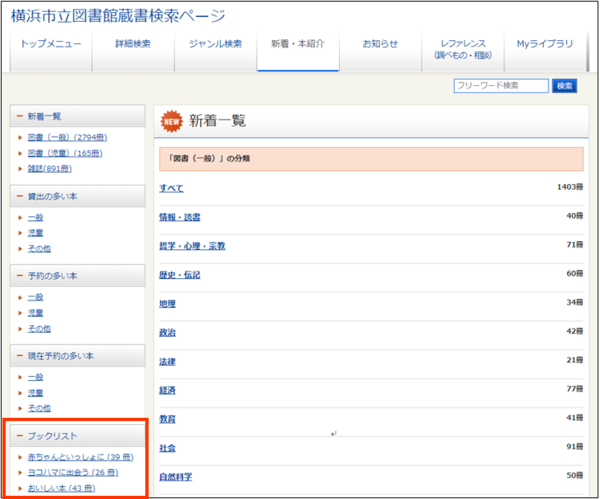Click the minus icon beside 予約の多い本
The image size is (600, 499).
(x=20, y=276)
